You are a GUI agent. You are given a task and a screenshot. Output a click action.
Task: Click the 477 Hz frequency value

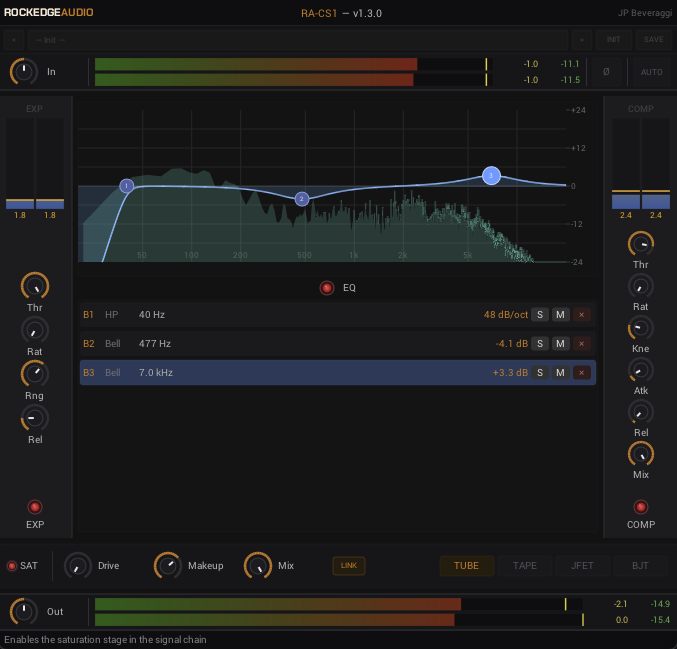(x=155, y=344)
